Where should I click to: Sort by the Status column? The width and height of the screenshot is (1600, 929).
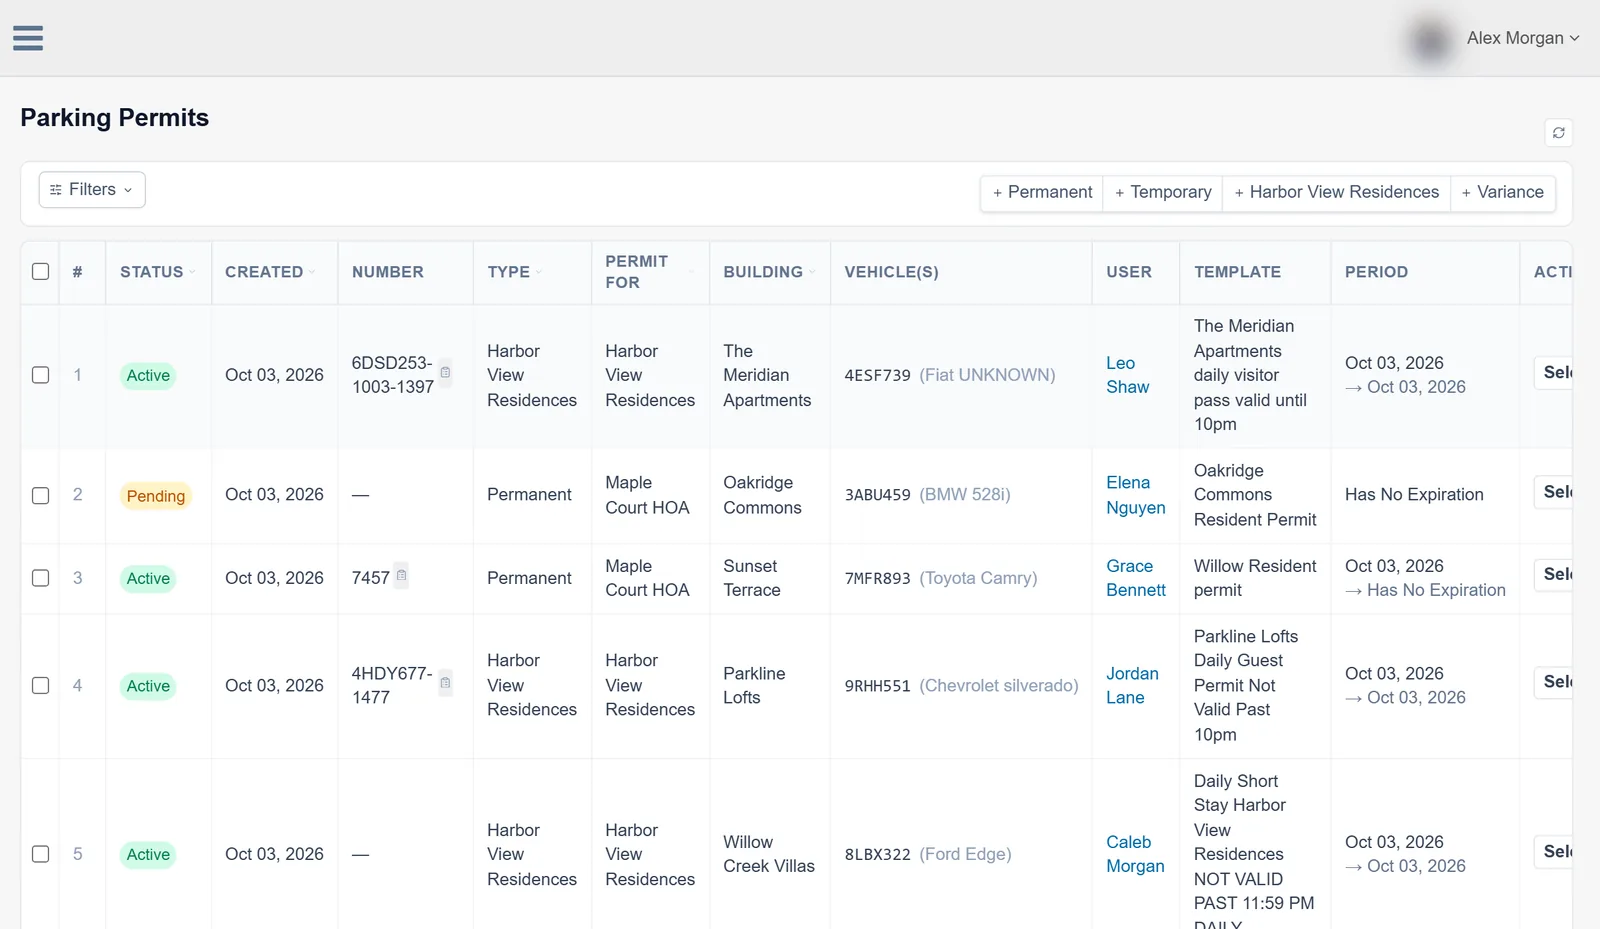pyautogui.click(x=157, y=272)
